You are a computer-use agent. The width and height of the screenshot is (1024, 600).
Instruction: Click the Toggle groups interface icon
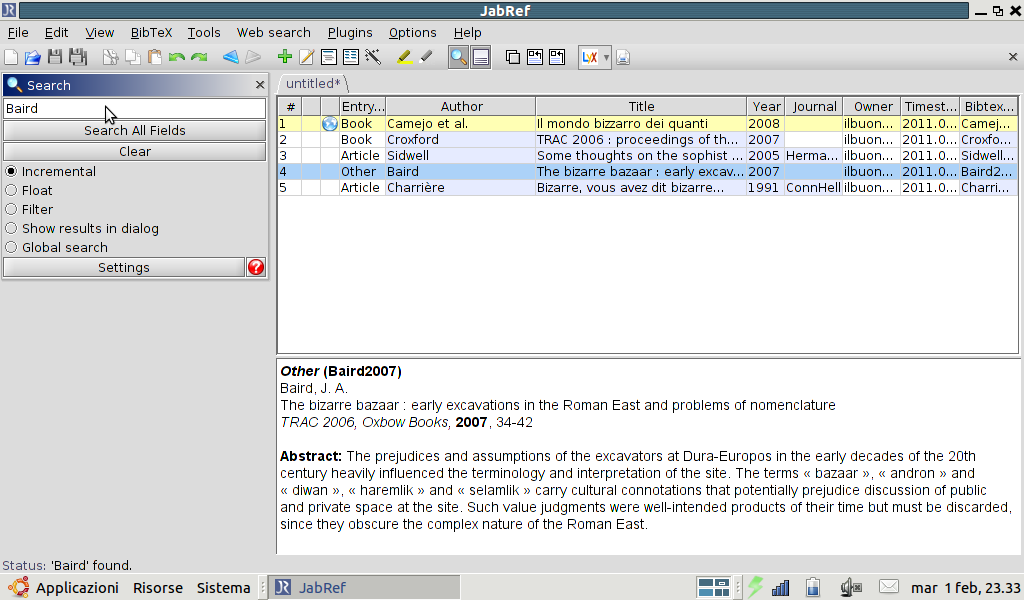[x=513, y=57]
